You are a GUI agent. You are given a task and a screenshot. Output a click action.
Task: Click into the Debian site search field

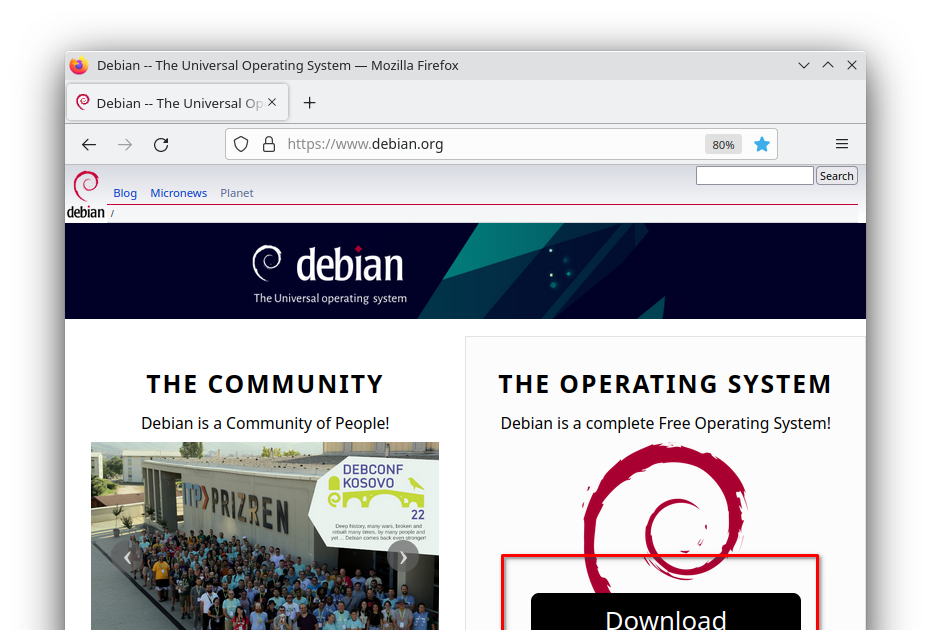[754, 176]
